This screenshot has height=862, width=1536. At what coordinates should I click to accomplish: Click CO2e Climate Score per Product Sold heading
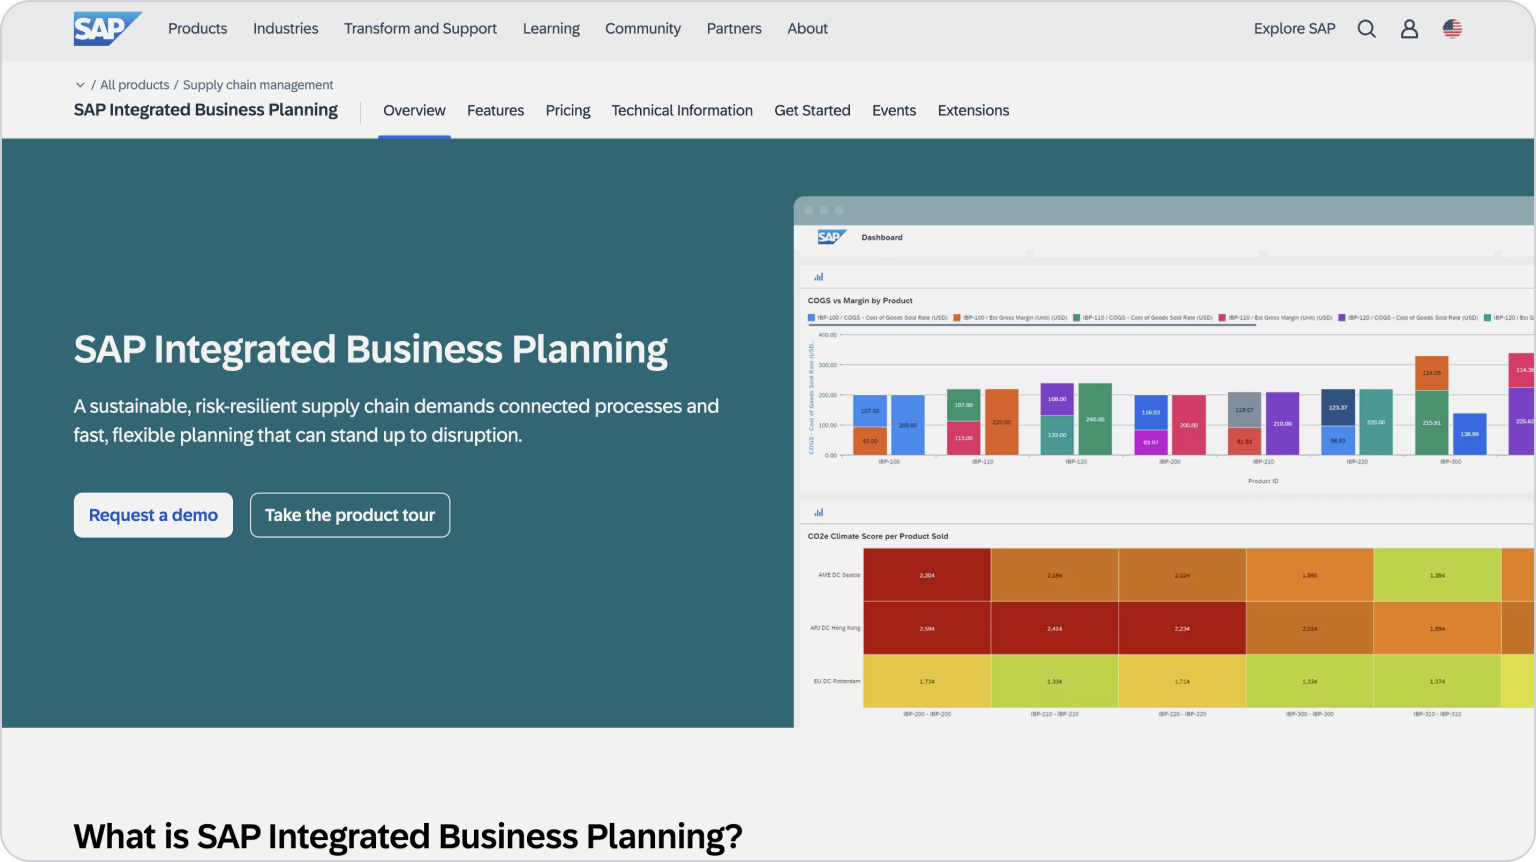[878, 536]
